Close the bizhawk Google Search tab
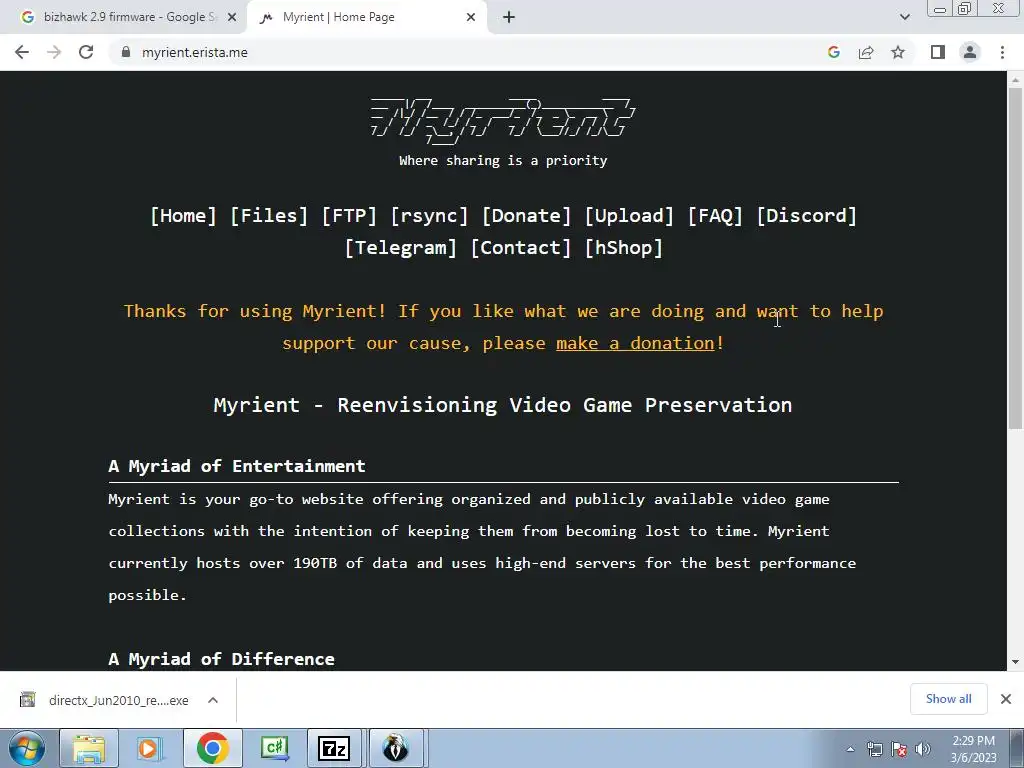This screenshot has height=768, width=1024. tap(232, 18)
